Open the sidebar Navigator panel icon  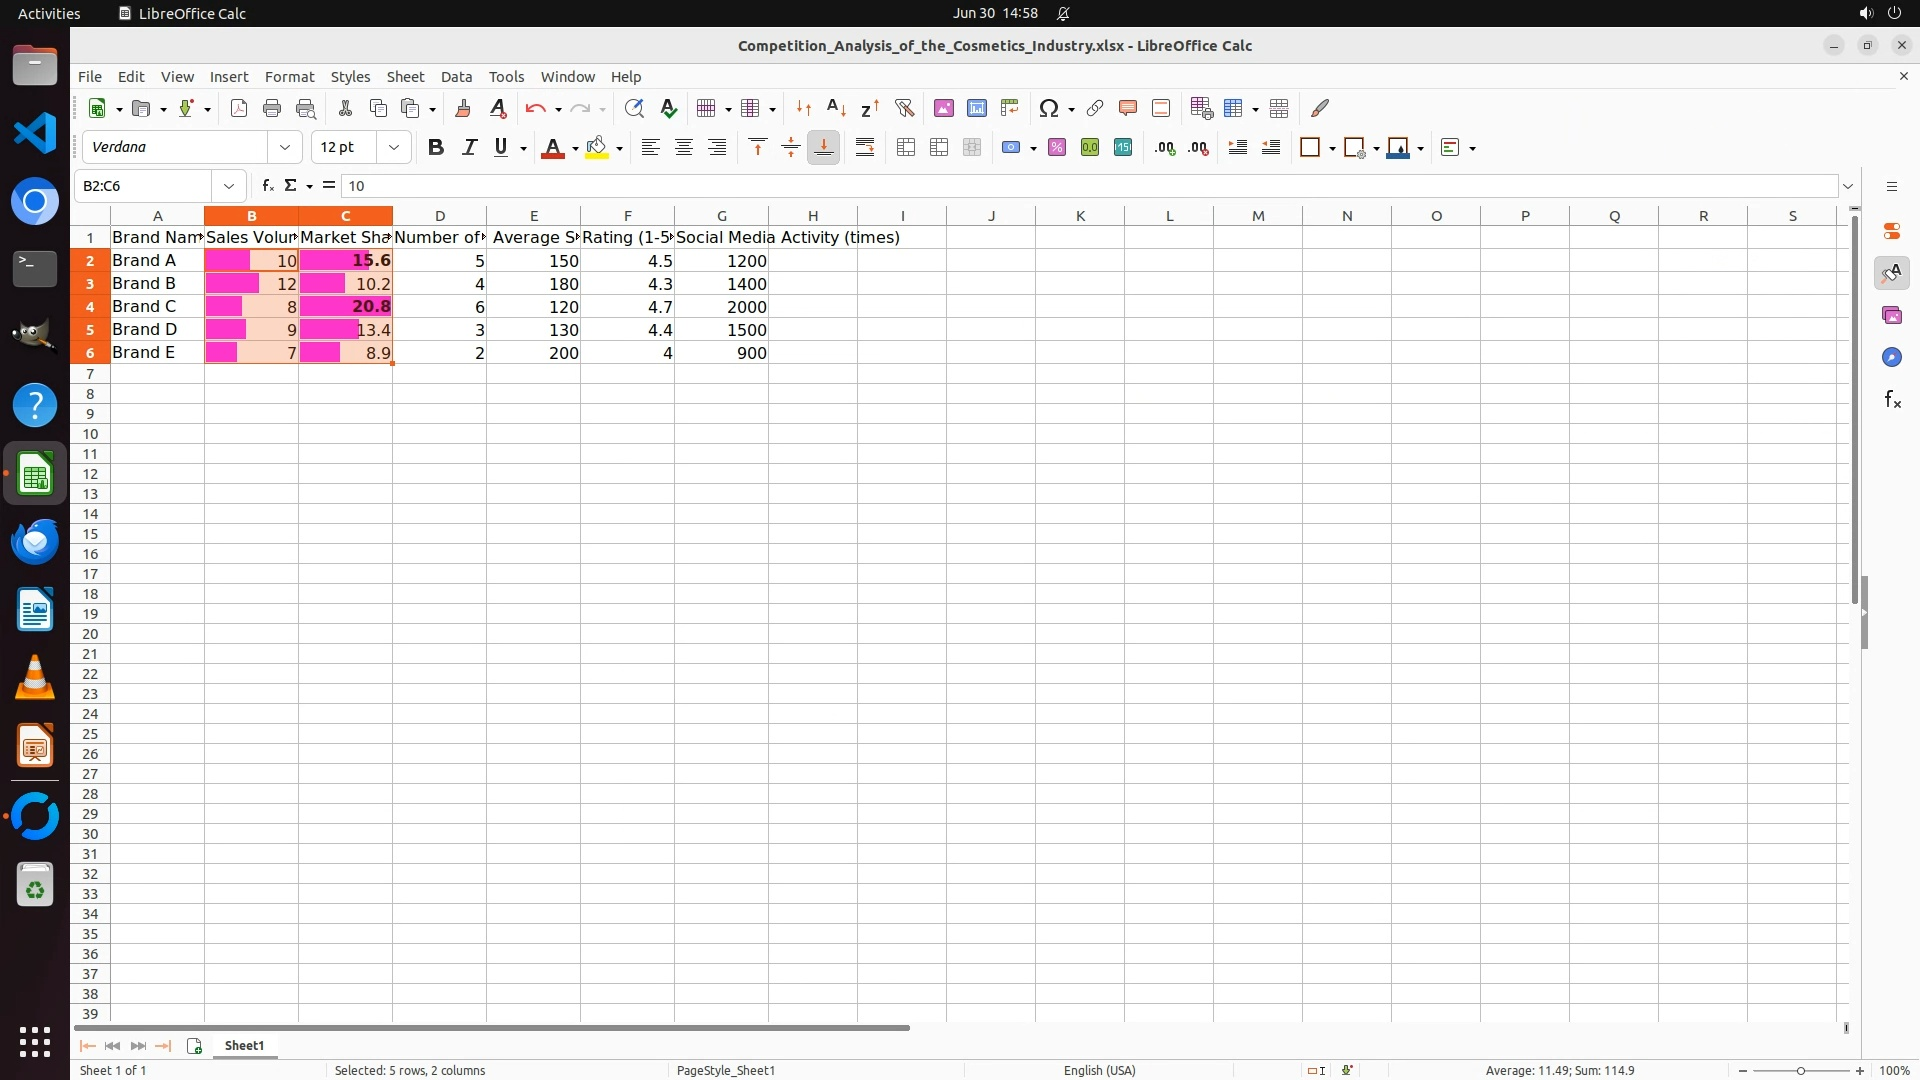coord(1891,358)
